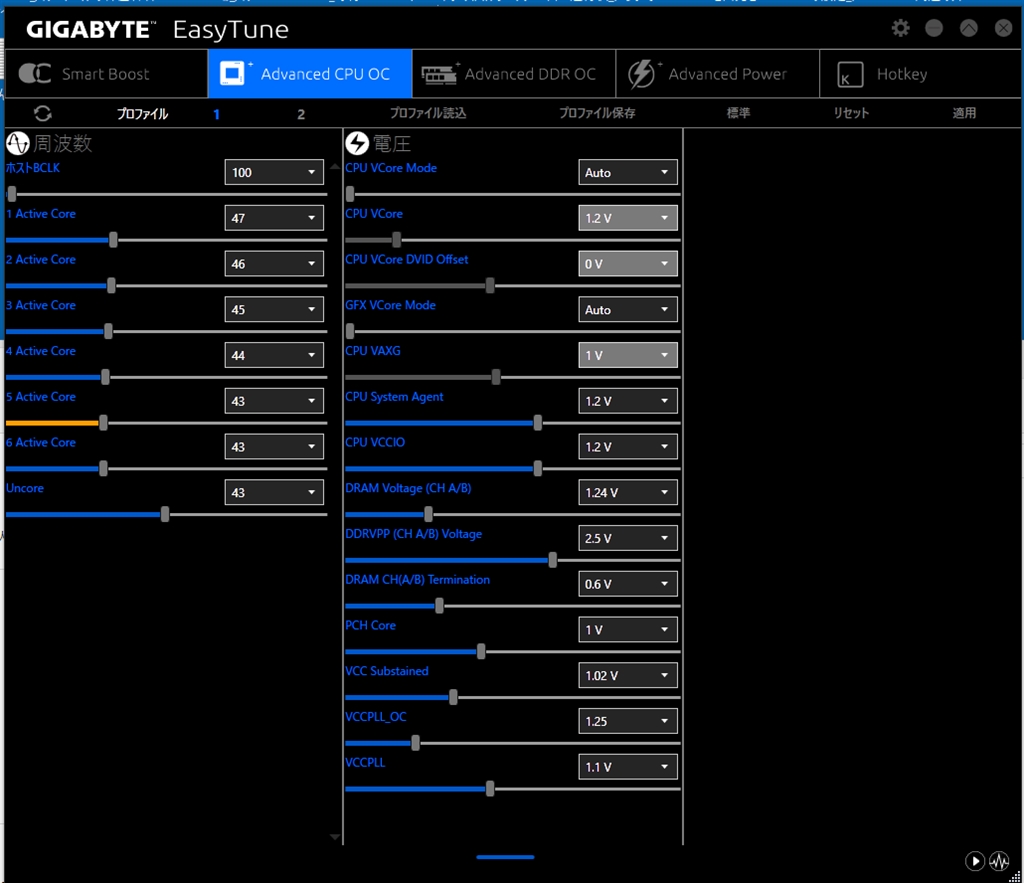This screenshot has height=883, width=1024.
Task: Open the VCCPLL_OC dropdown
Action: pyautogui.click(x=628, y=720)
